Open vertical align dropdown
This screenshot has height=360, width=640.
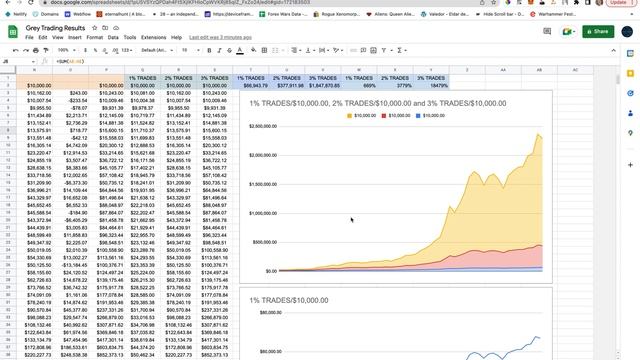(310, 50)
